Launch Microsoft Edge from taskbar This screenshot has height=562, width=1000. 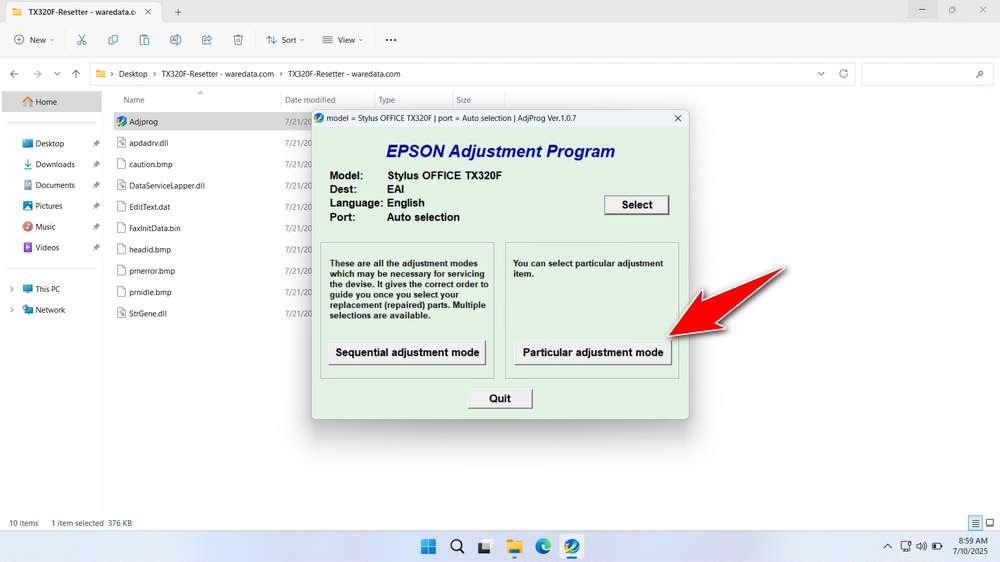[543, 546]
